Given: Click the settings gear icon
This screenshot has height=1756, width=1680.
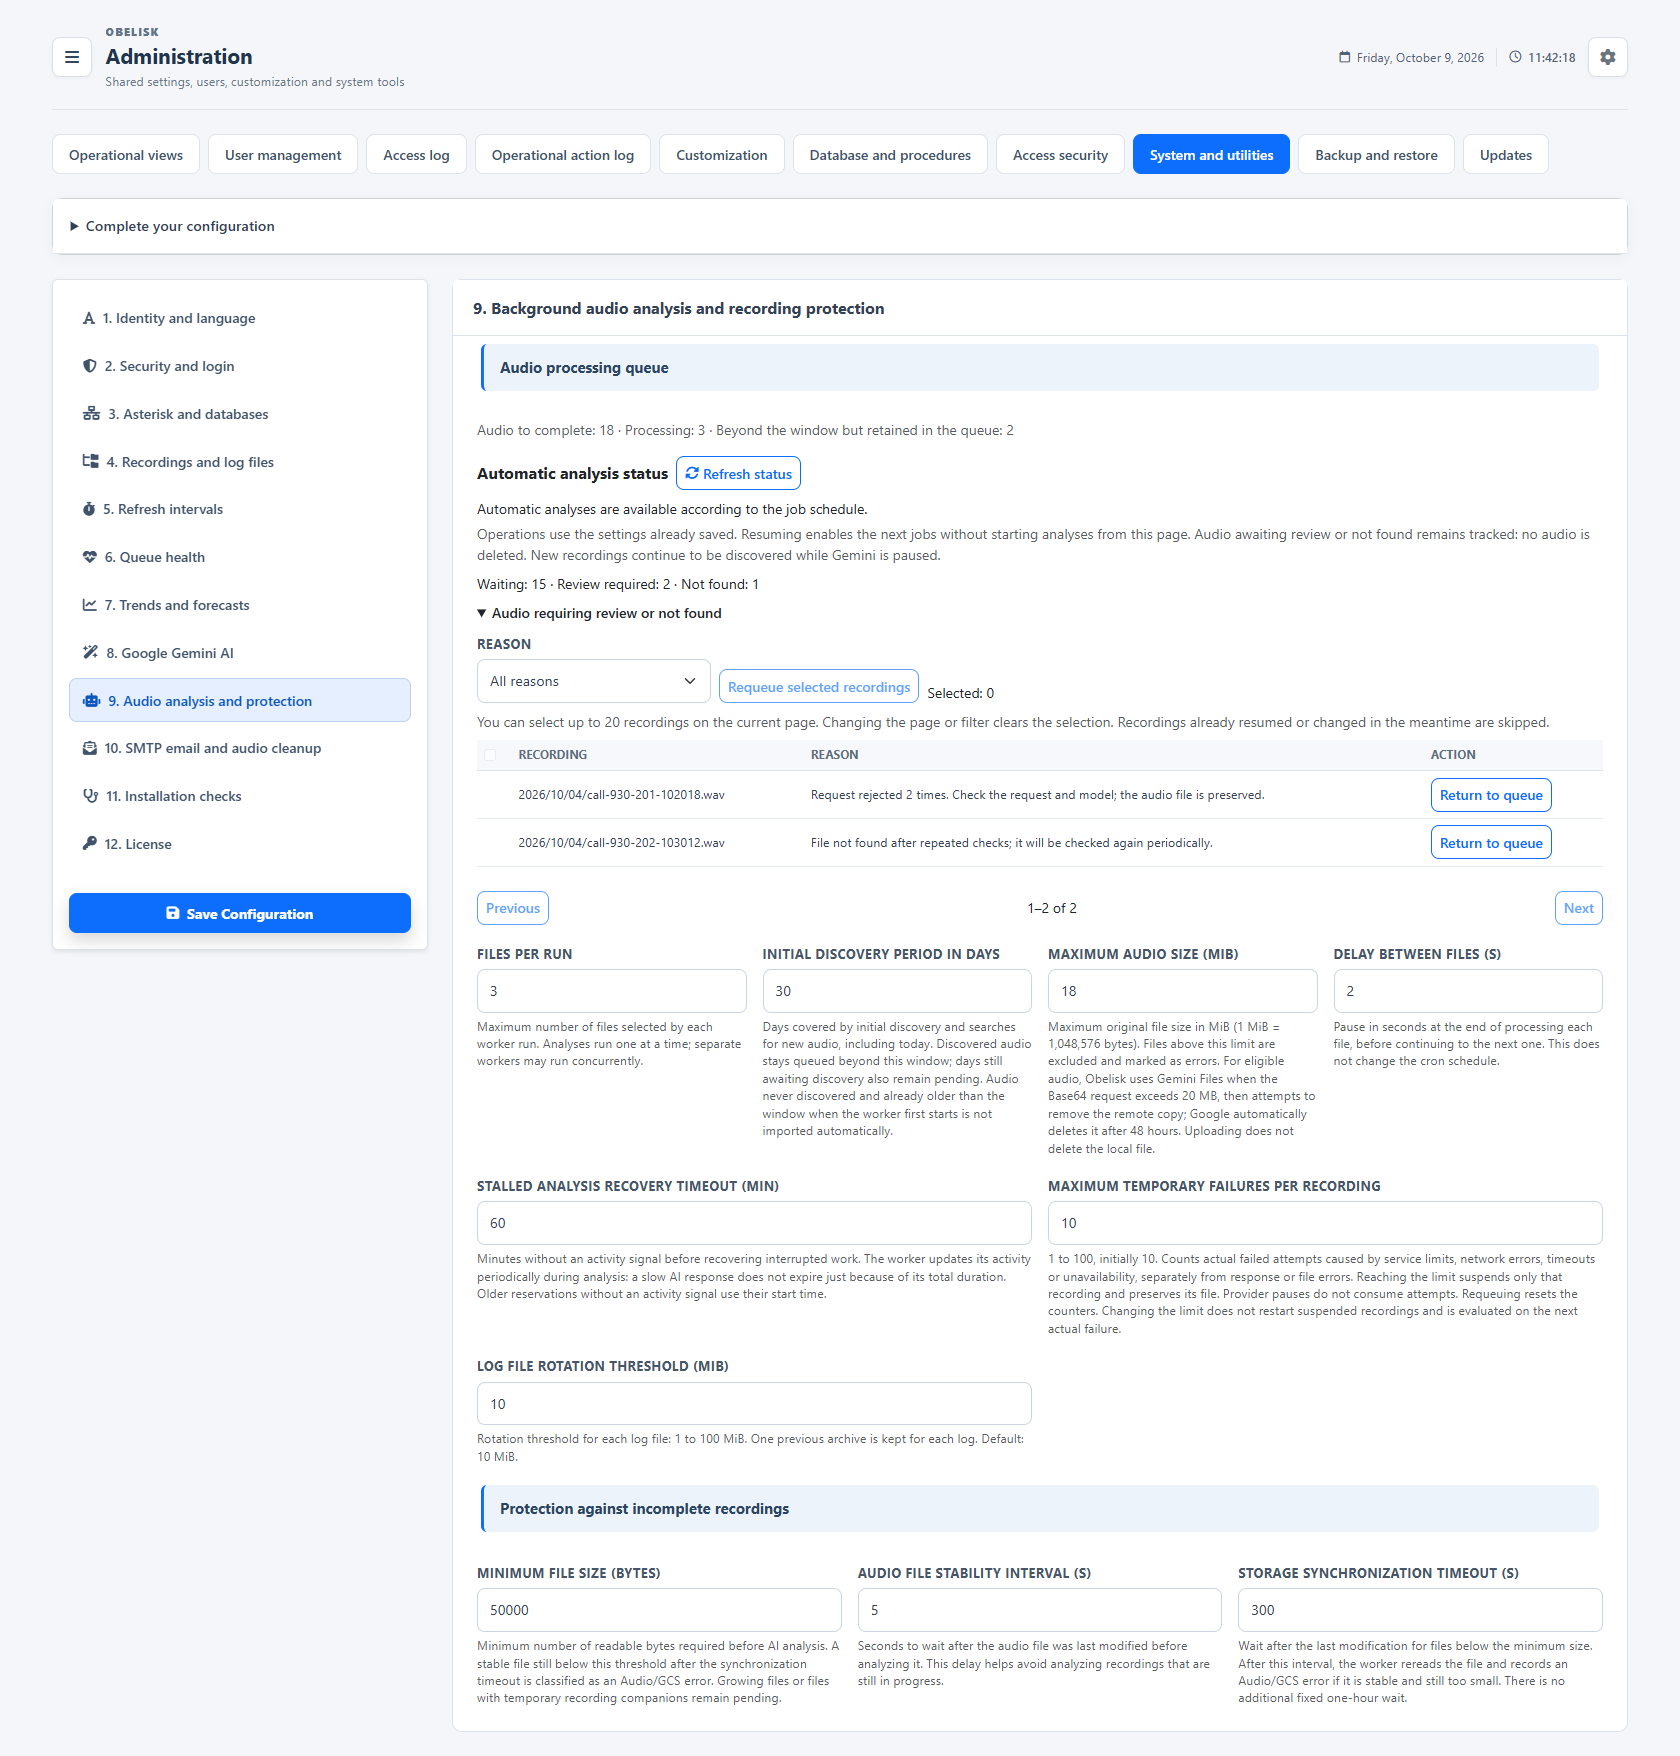Looking at the screenshot, I should tap(1607, 57).
